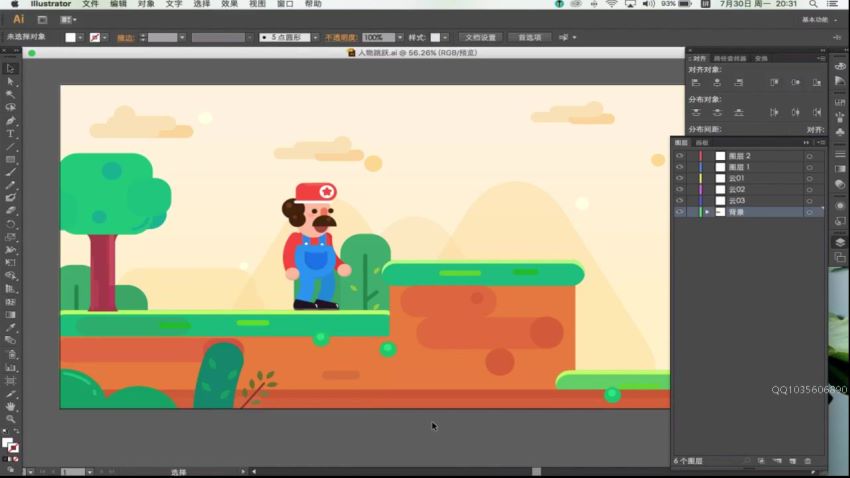Click delete layer trash icon
This screenshot has width=850, height=478.
[807, 461]
